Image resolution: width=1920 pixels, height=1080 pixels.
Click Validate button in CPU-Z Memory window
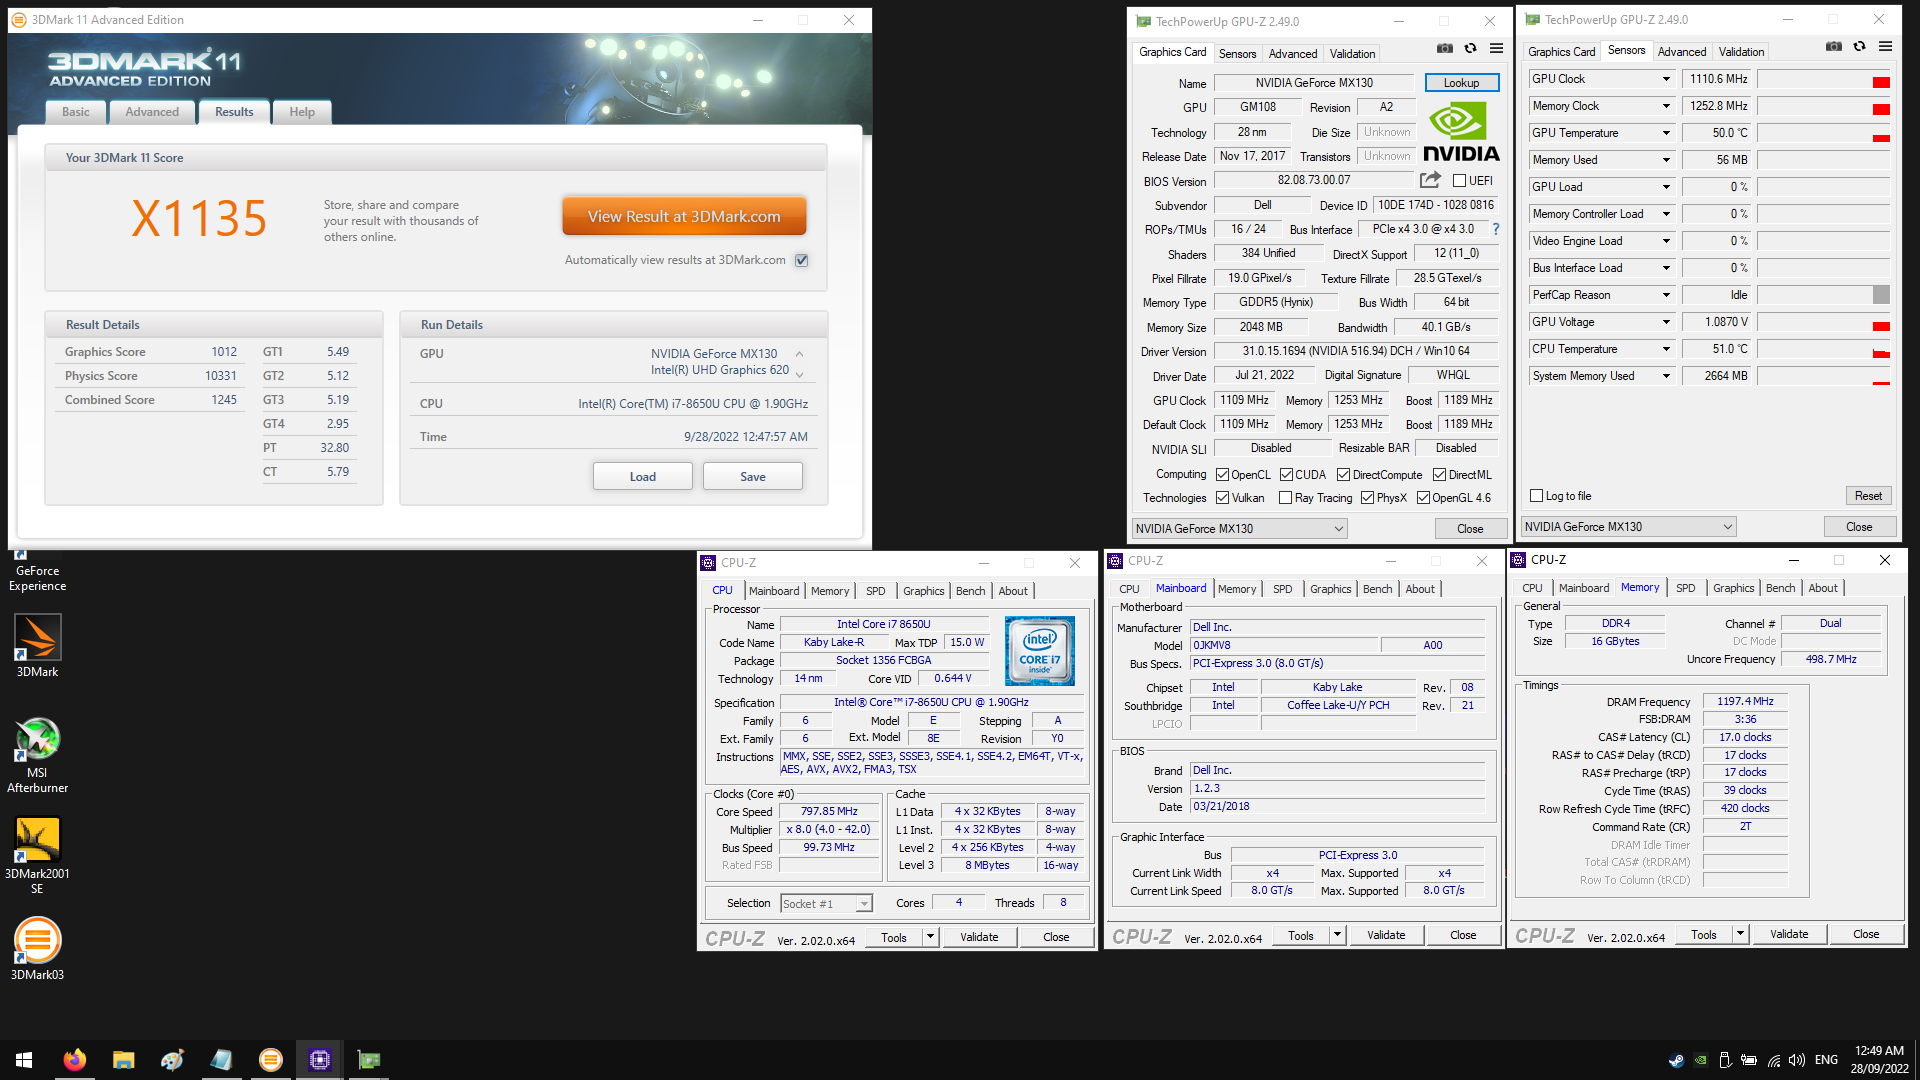pos(1788,934)
